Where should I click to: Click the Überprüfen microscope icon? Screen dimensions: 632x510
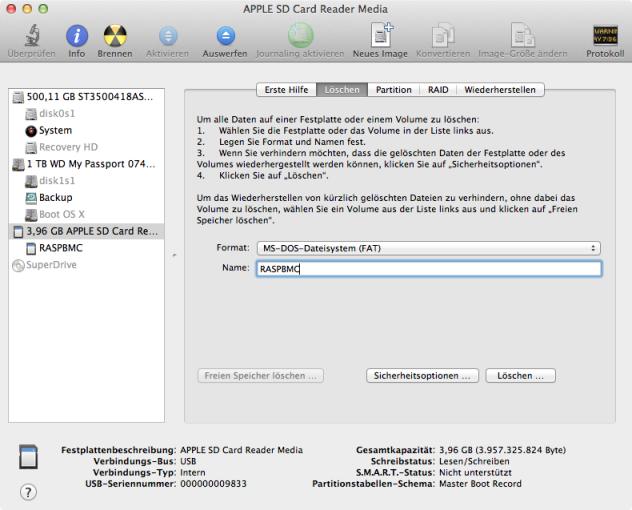[x=32, y=35]
